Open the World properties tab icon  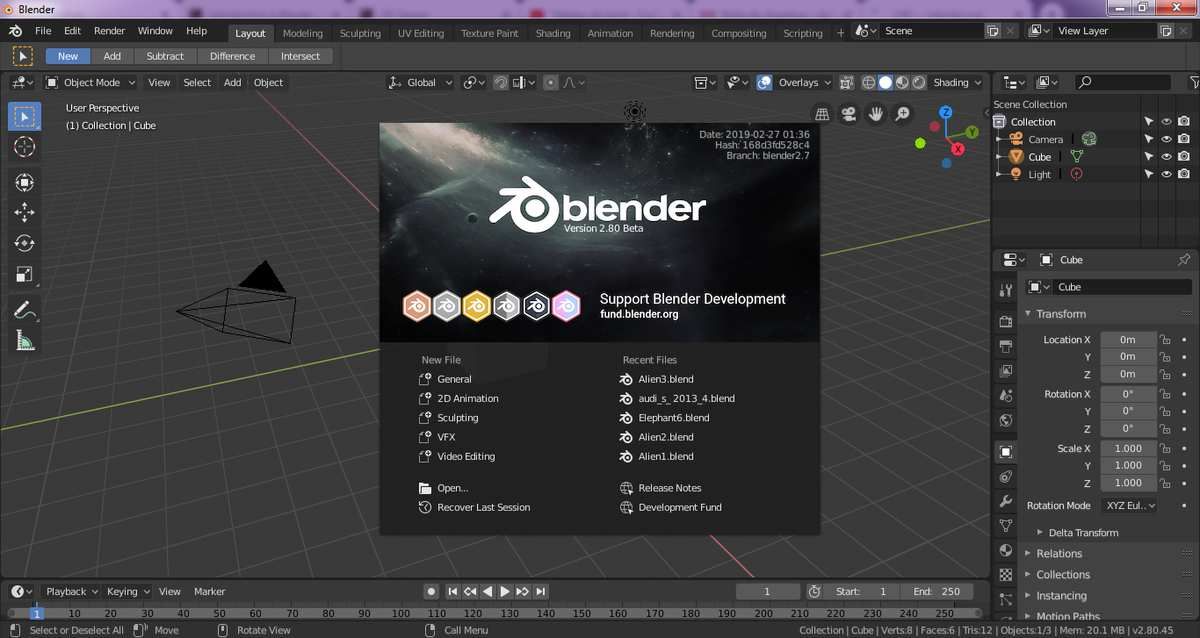pos(1006,420)
